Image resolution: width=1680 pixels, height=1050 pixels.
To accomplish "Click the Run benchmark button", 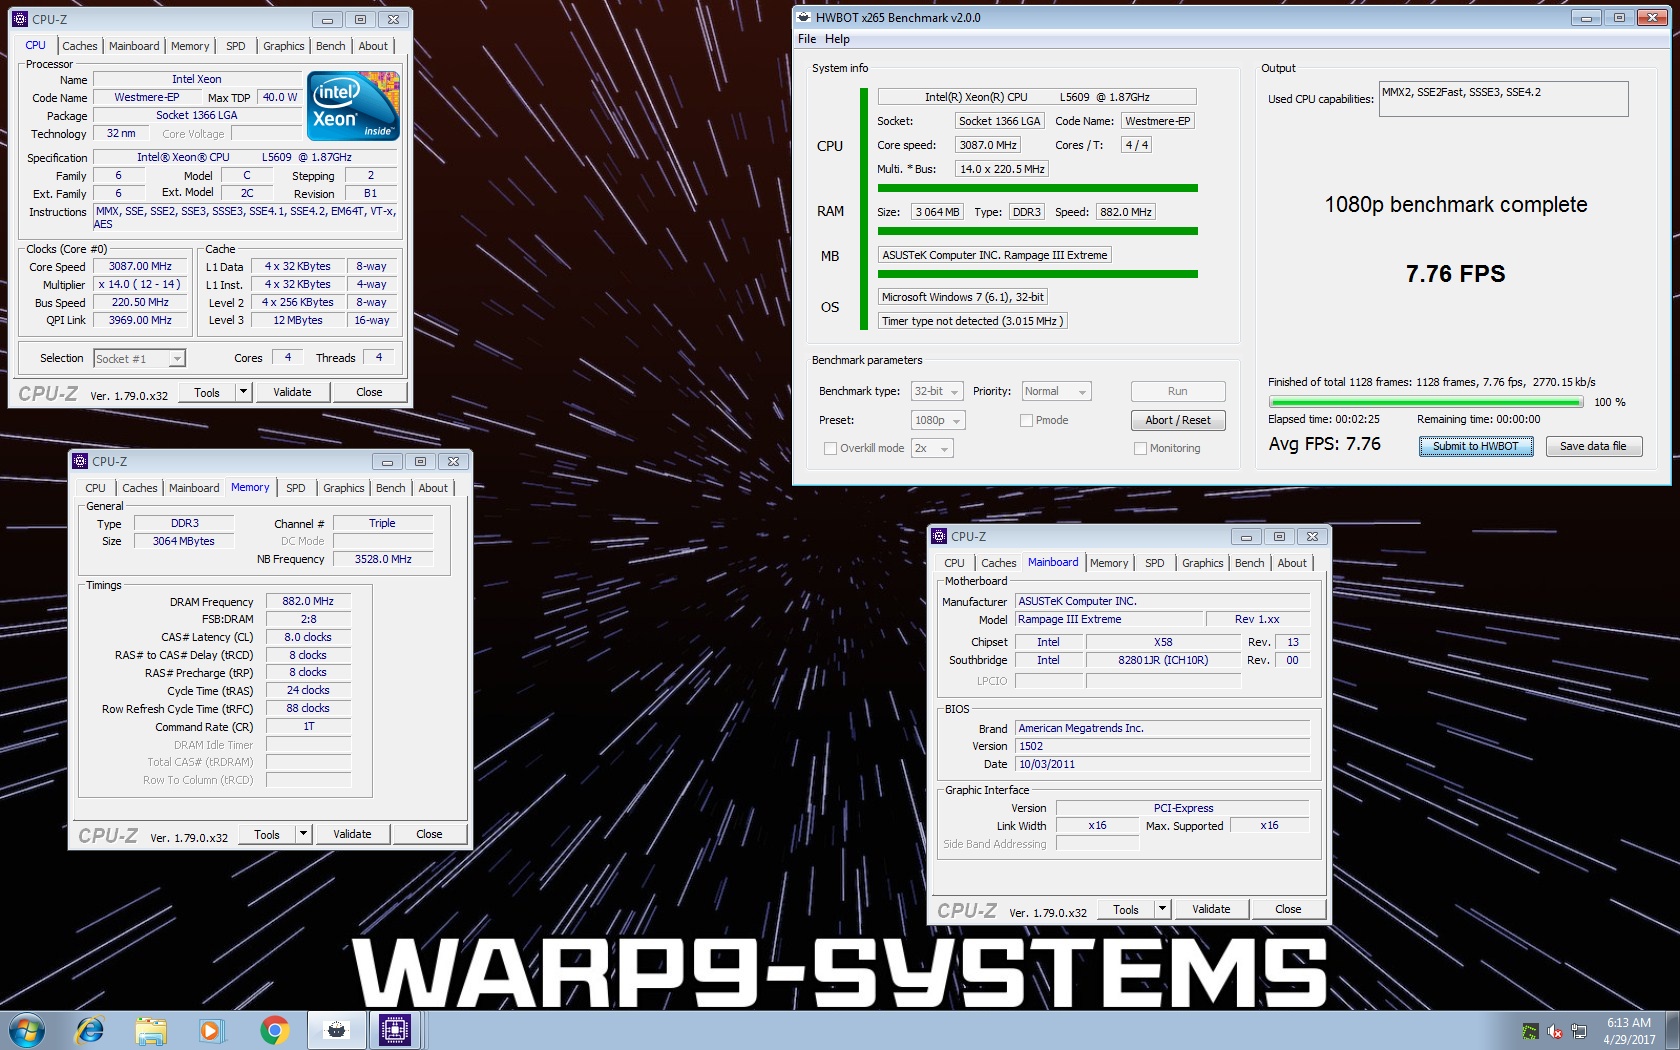I will 1178,391.
